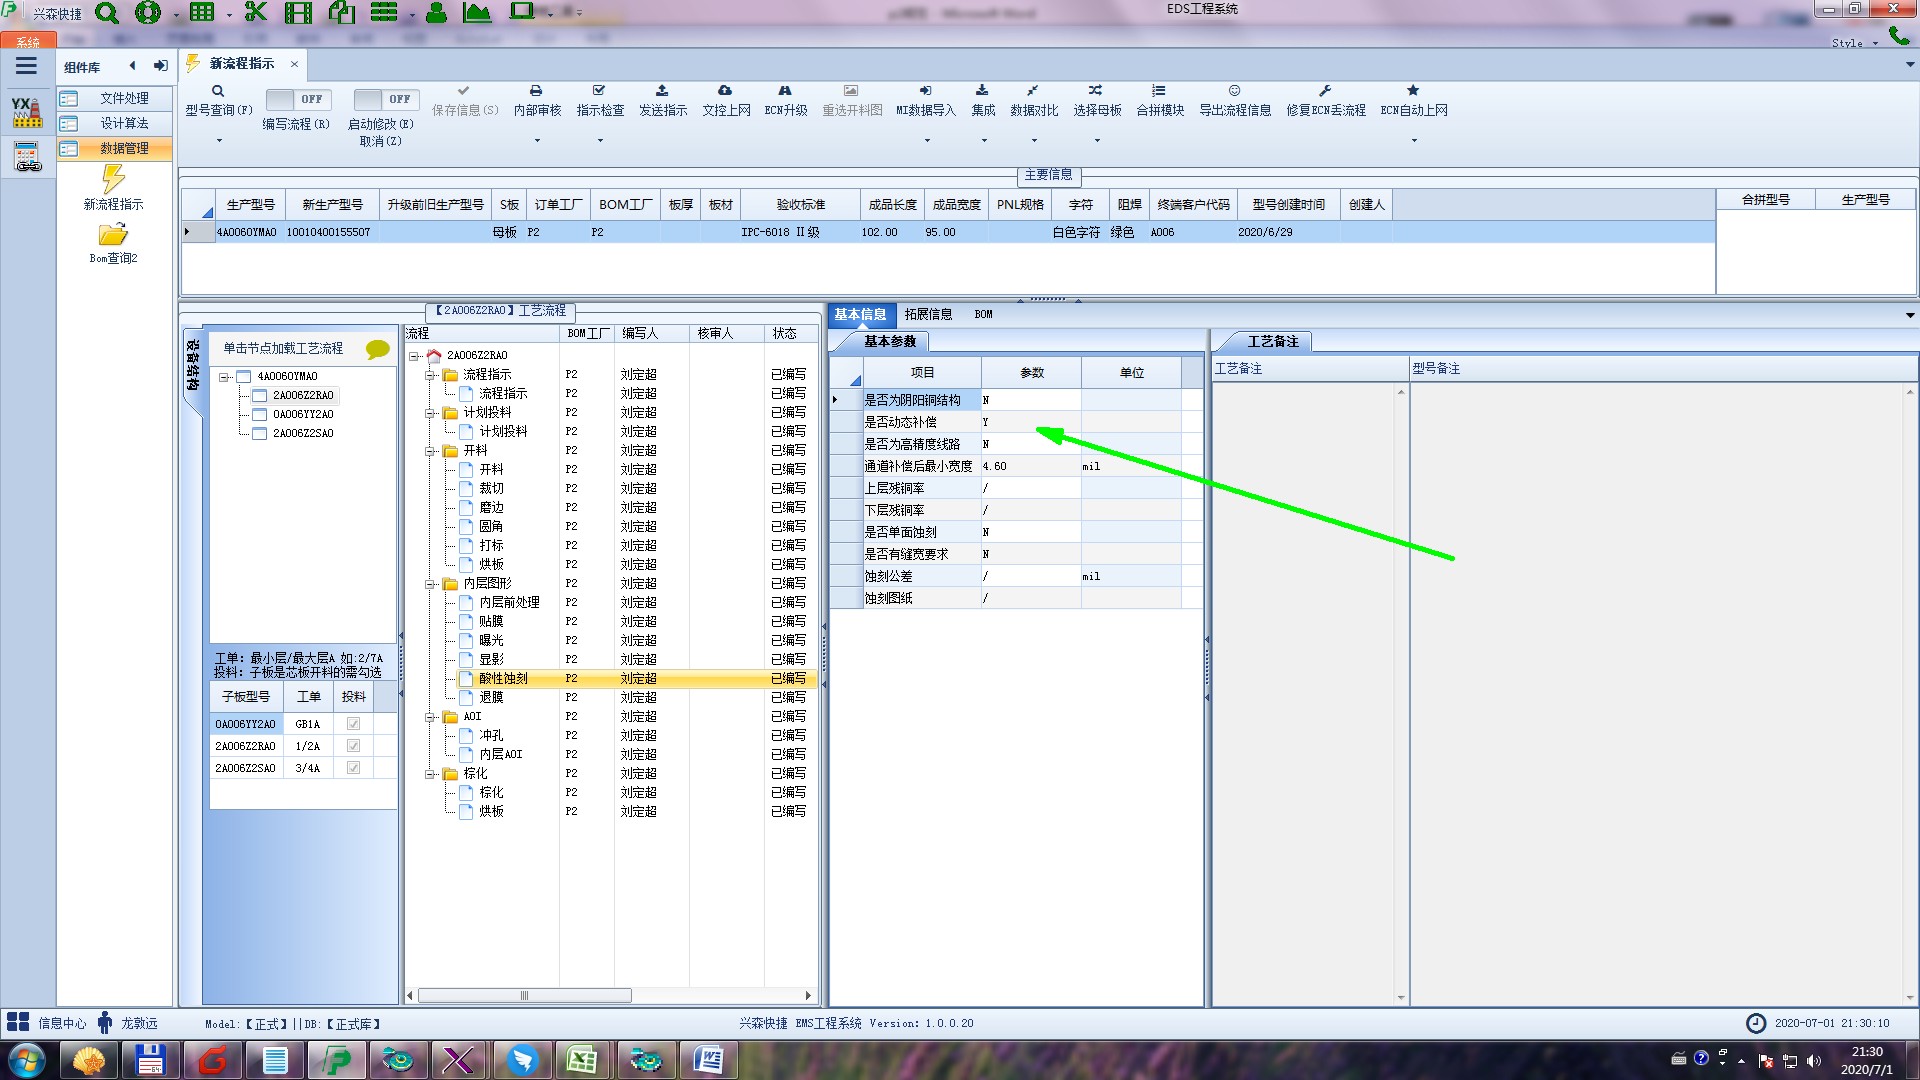Click the 型号查询 search icon
1920x1080 pixels.
coord(217,91)
